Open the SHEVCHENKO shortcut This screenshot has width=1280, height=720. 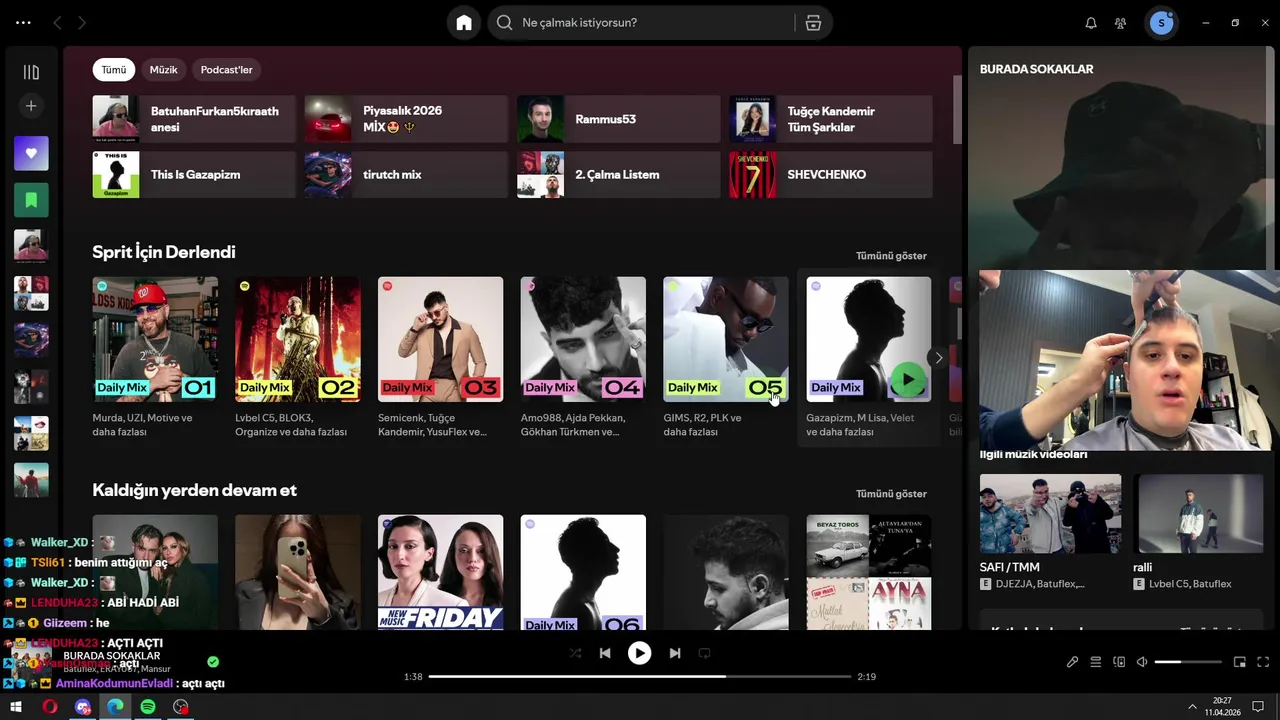pyautogui.click(x=831, y=174)
